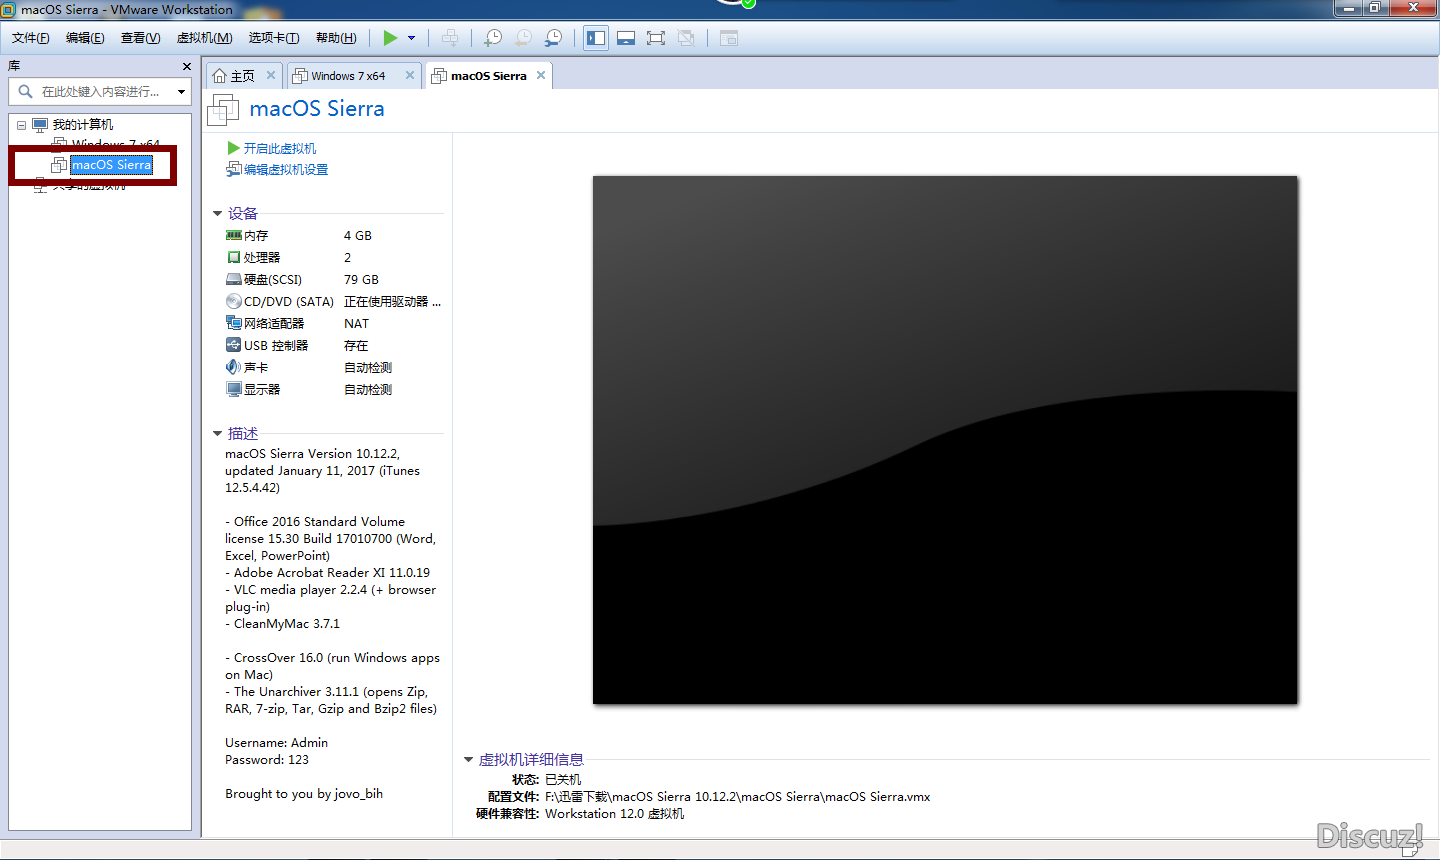Viewport: 1440px width, 860px height.
Task: Toggle thumbnail bar toolbar icon
Action: click(626, 38)
